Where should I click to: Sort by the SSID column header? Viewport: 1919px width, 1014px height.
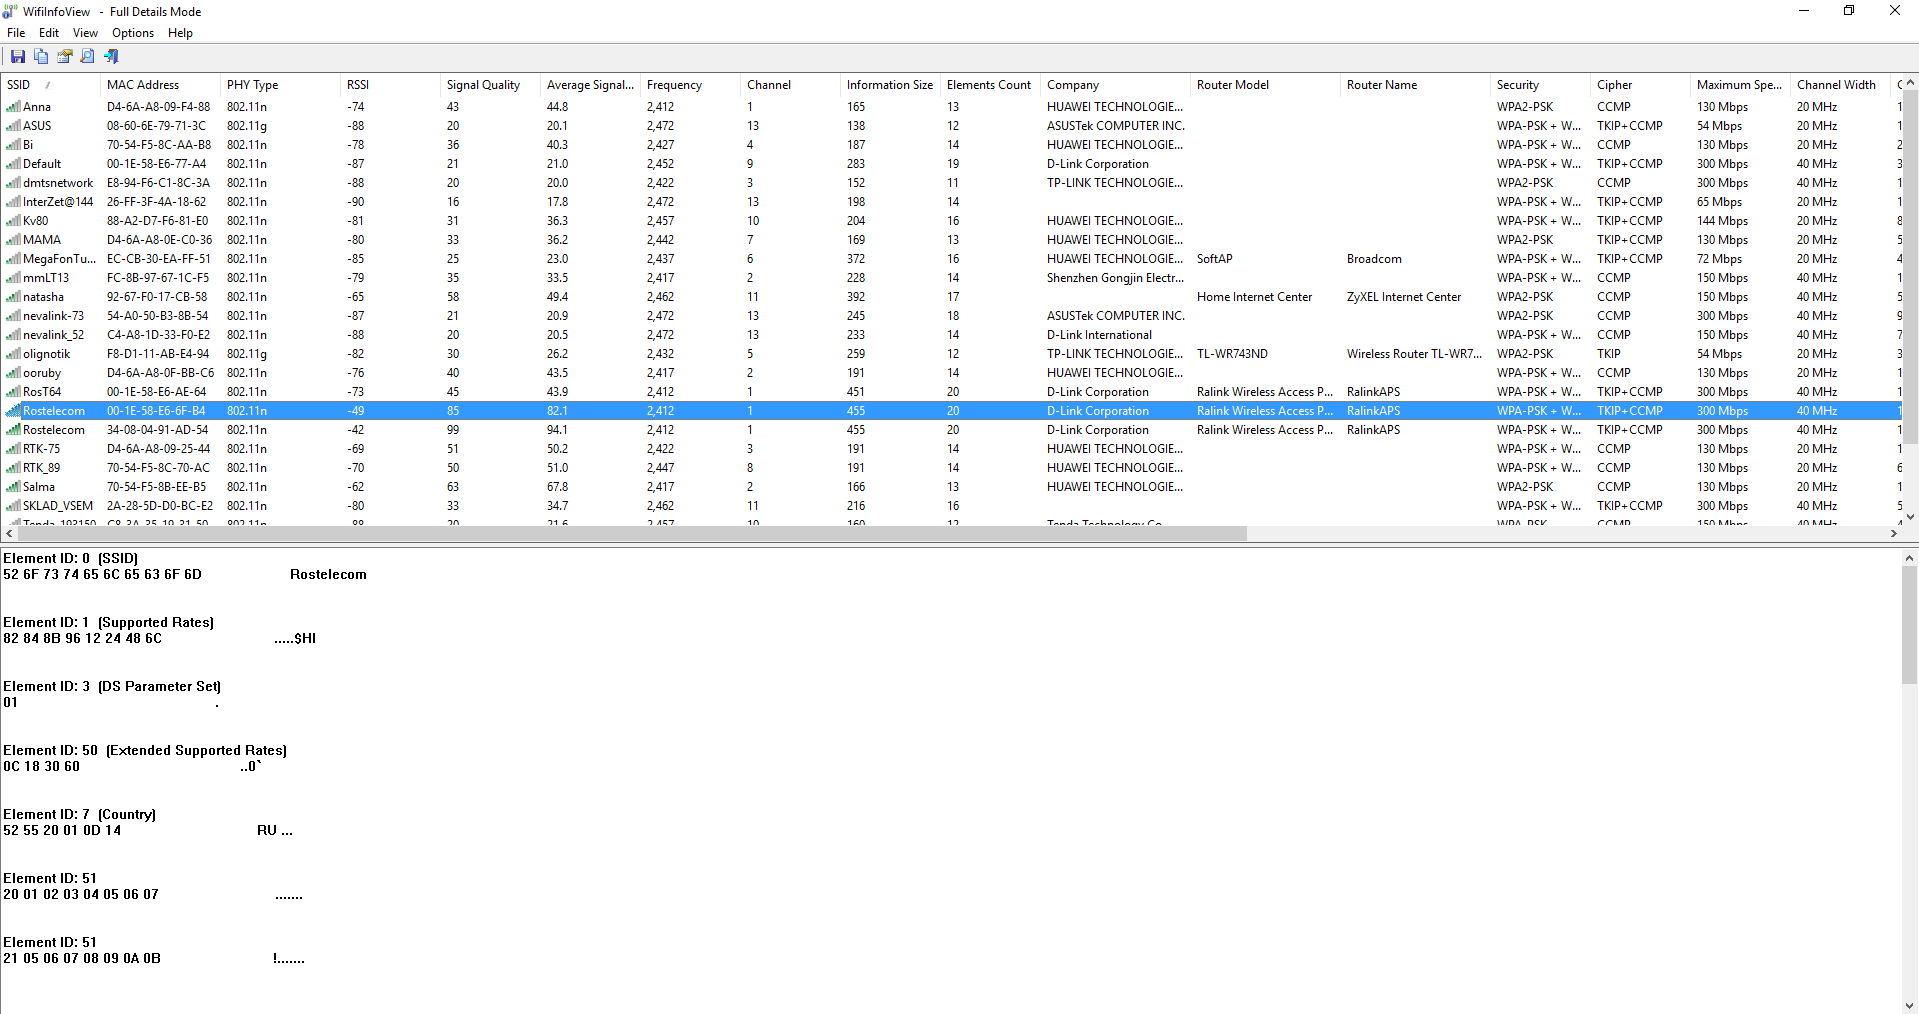(x=50, y=85)
